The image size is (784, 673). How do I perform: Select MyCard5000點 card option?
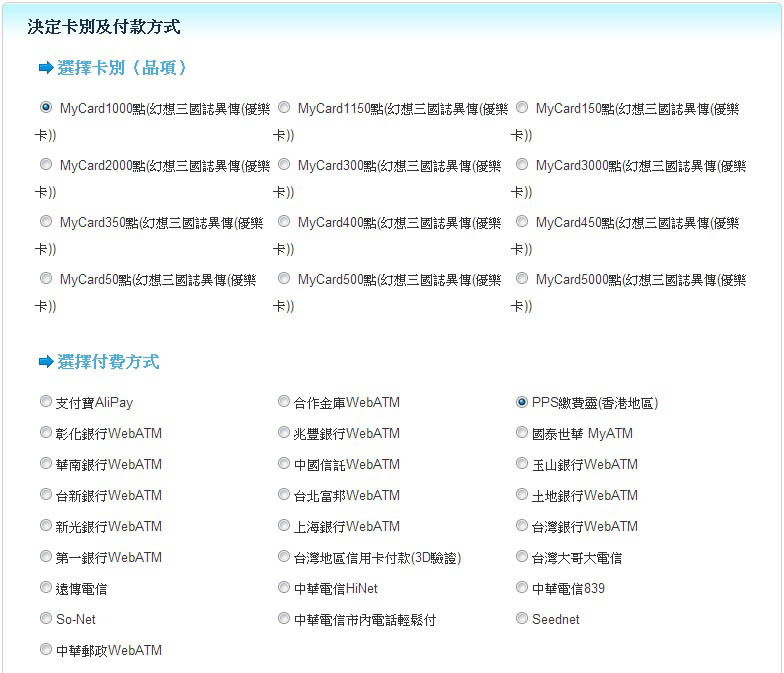[522, 278]
